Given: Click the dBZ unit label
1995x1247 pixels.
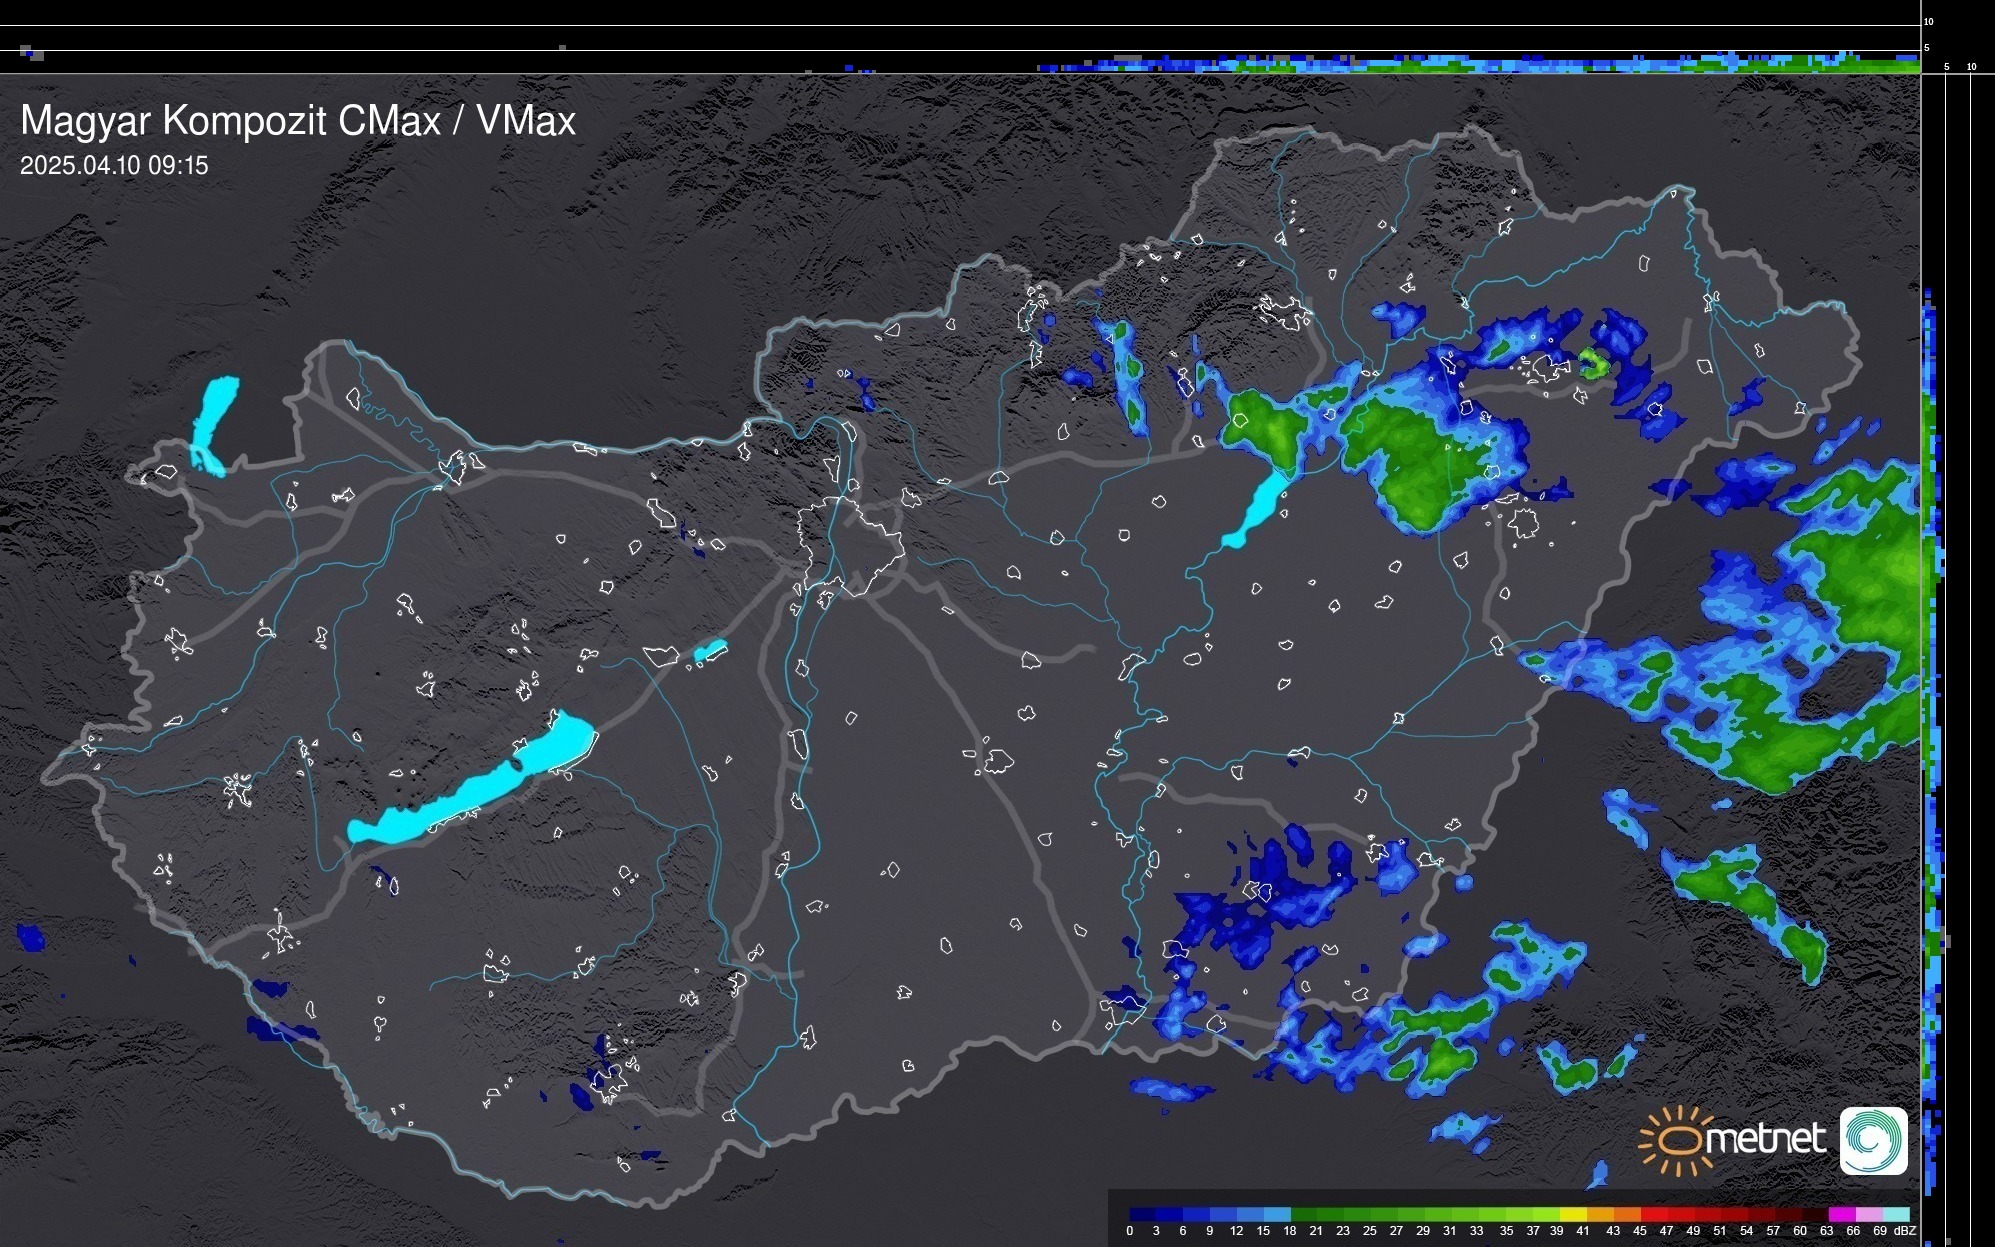Looking at the screenshot, I should click(1904, 1231).
